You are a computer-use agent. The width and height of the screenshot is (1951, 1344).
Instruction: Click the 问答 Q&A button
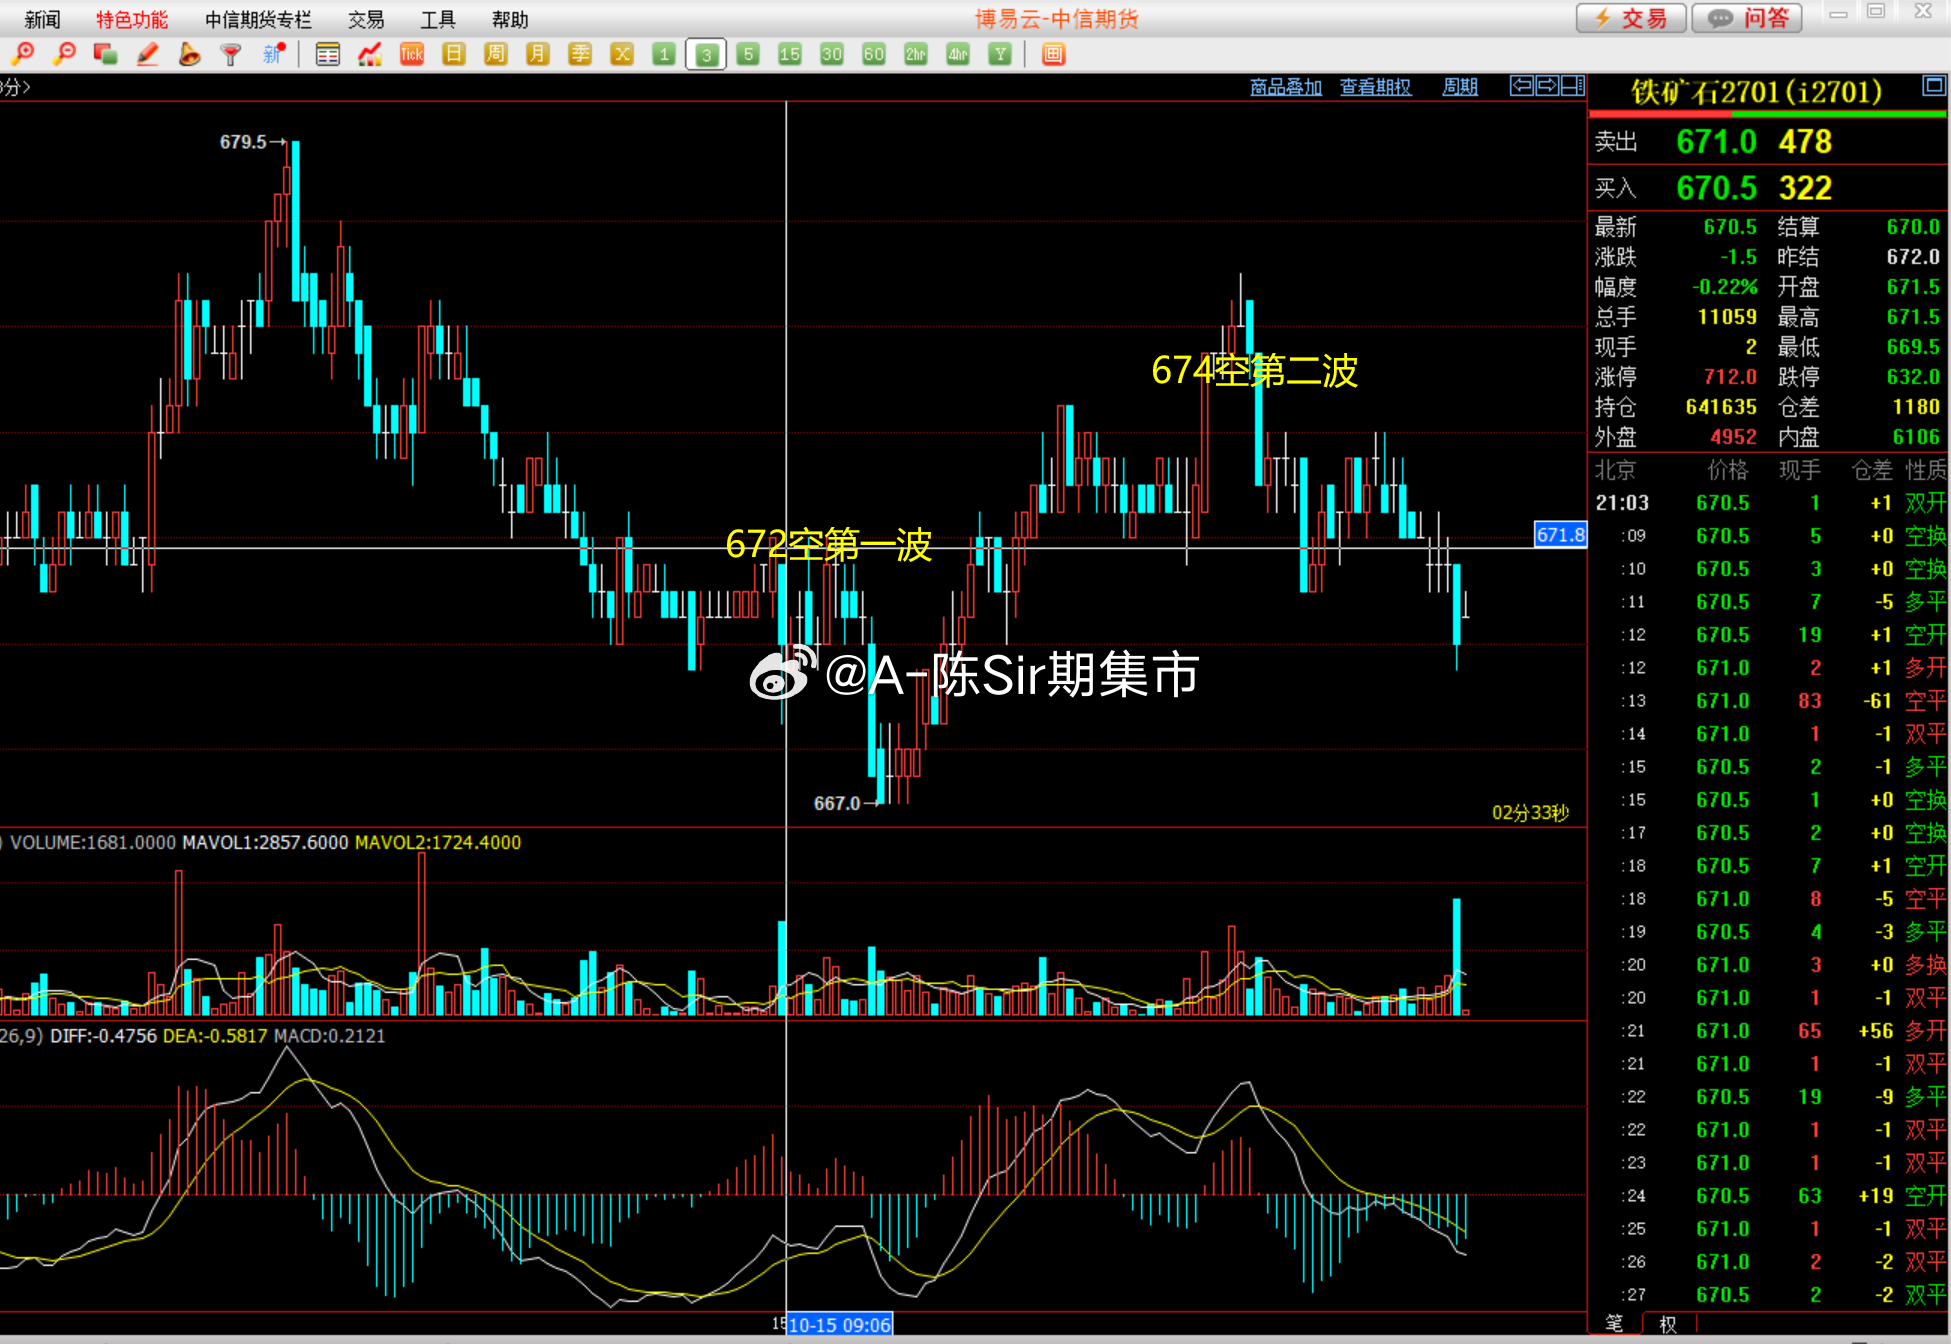pos(1747,18)
